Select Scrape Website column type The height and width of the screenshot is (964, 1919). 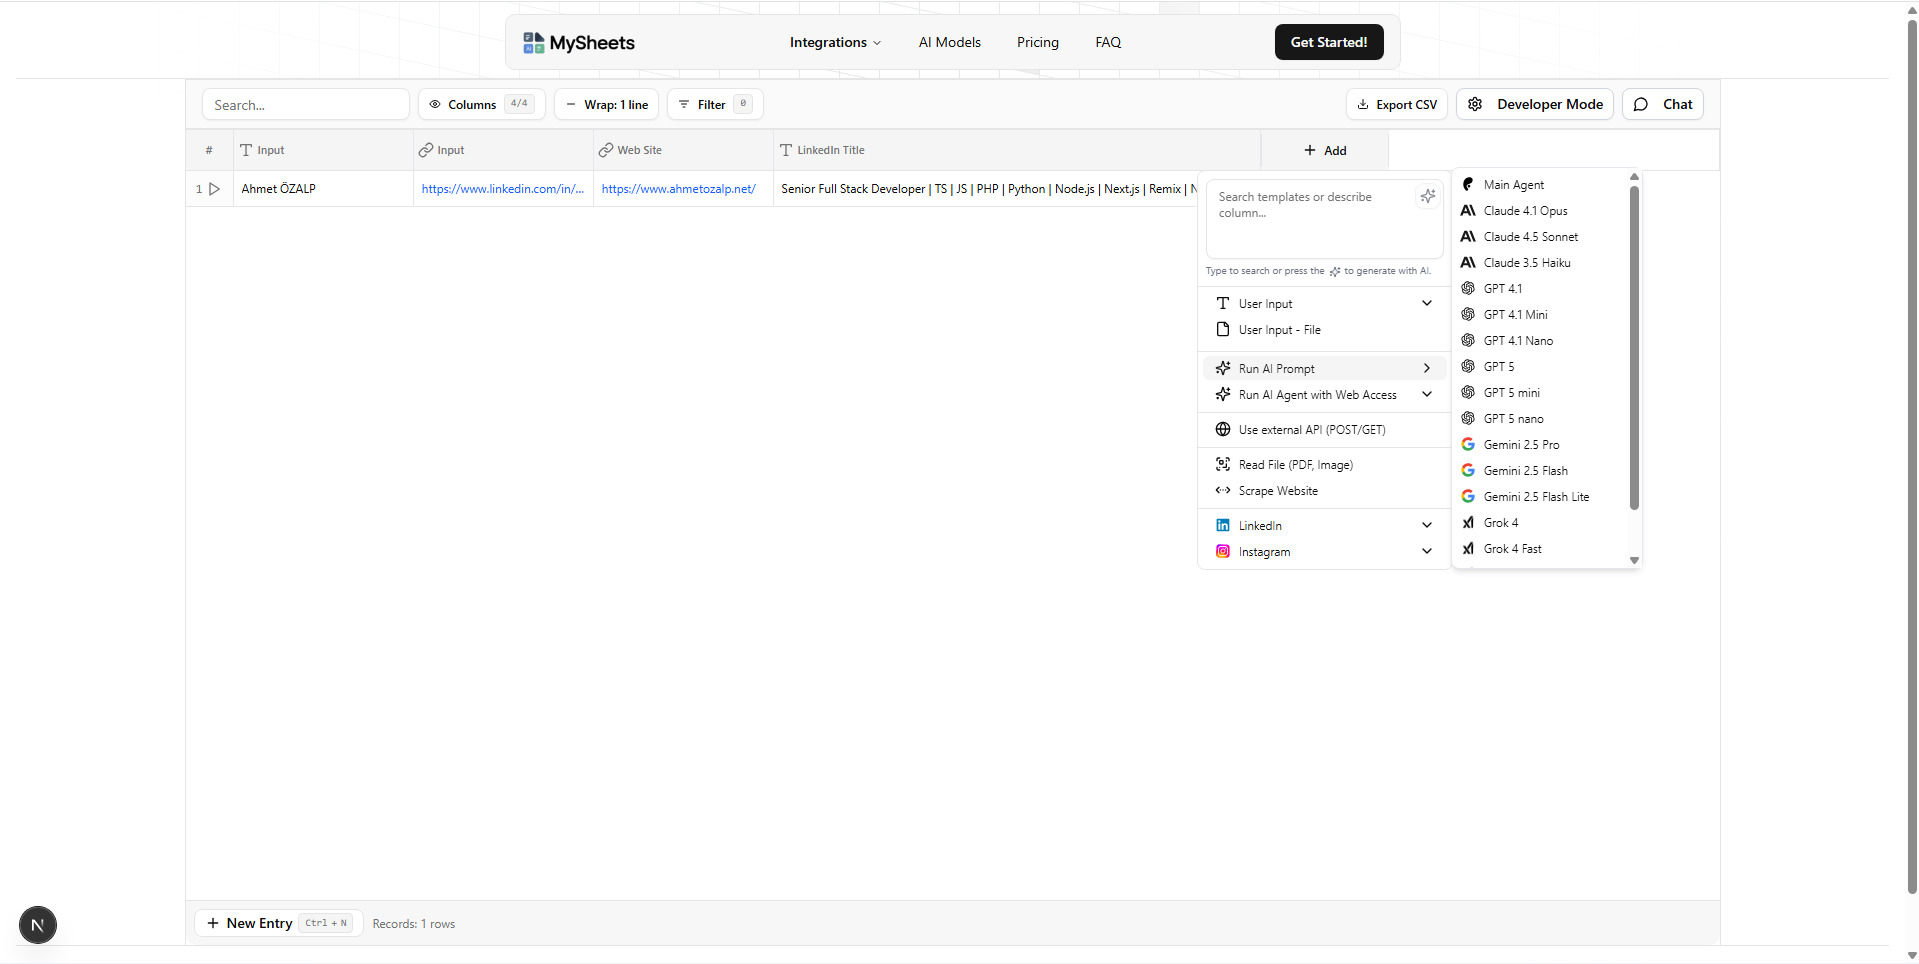click(1277, 491)
